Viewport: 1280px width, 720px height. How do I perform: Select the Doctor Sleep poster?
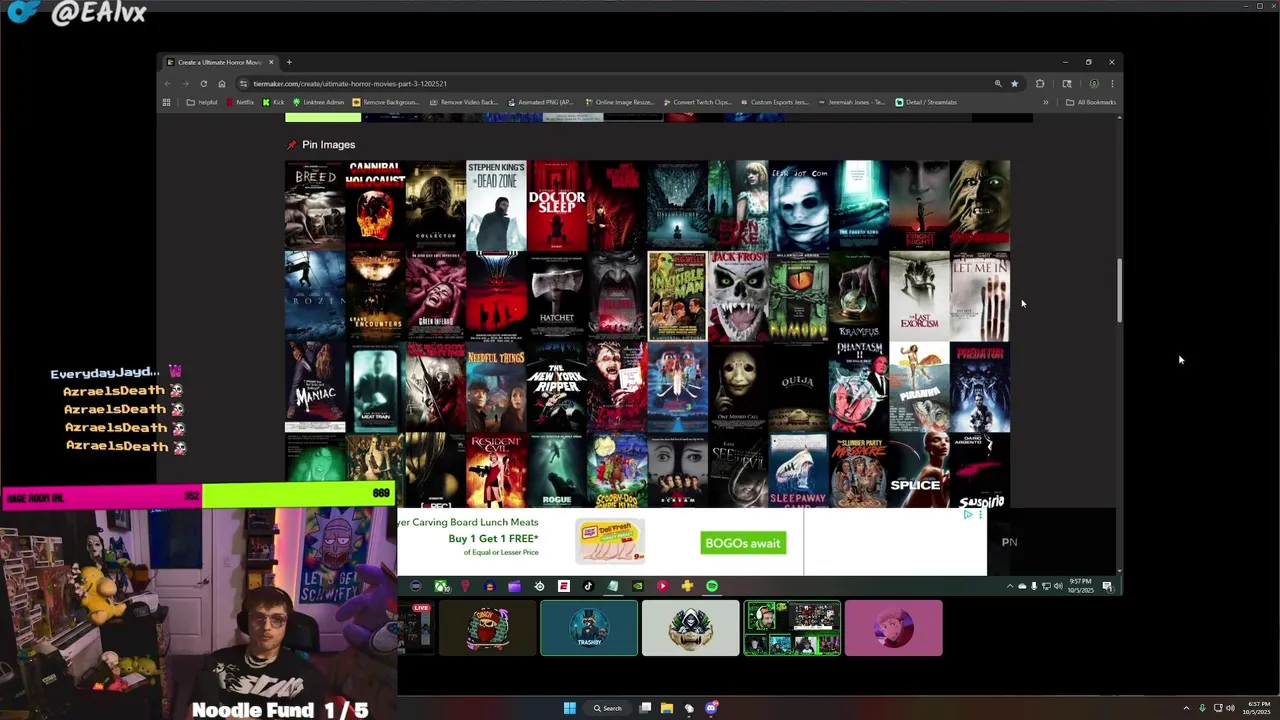click(x=557, y=205)
